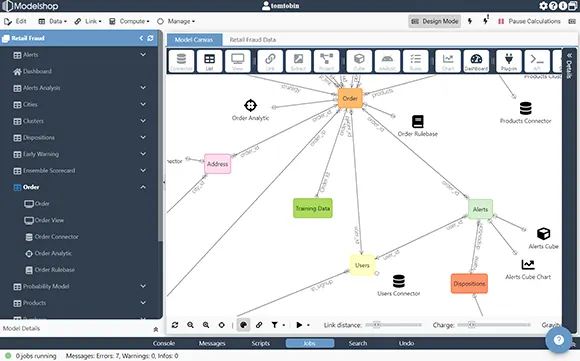Viewport: 580px width, 361px height.
Task: Click the Alerts Cube node icon
Action: pyautogui.click(x=543, y=234)
